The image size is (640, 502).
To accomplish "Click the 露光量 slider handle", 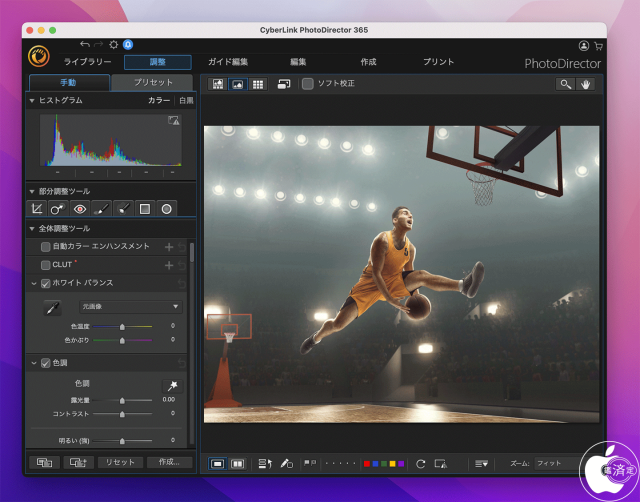I will tap(122, 401).
